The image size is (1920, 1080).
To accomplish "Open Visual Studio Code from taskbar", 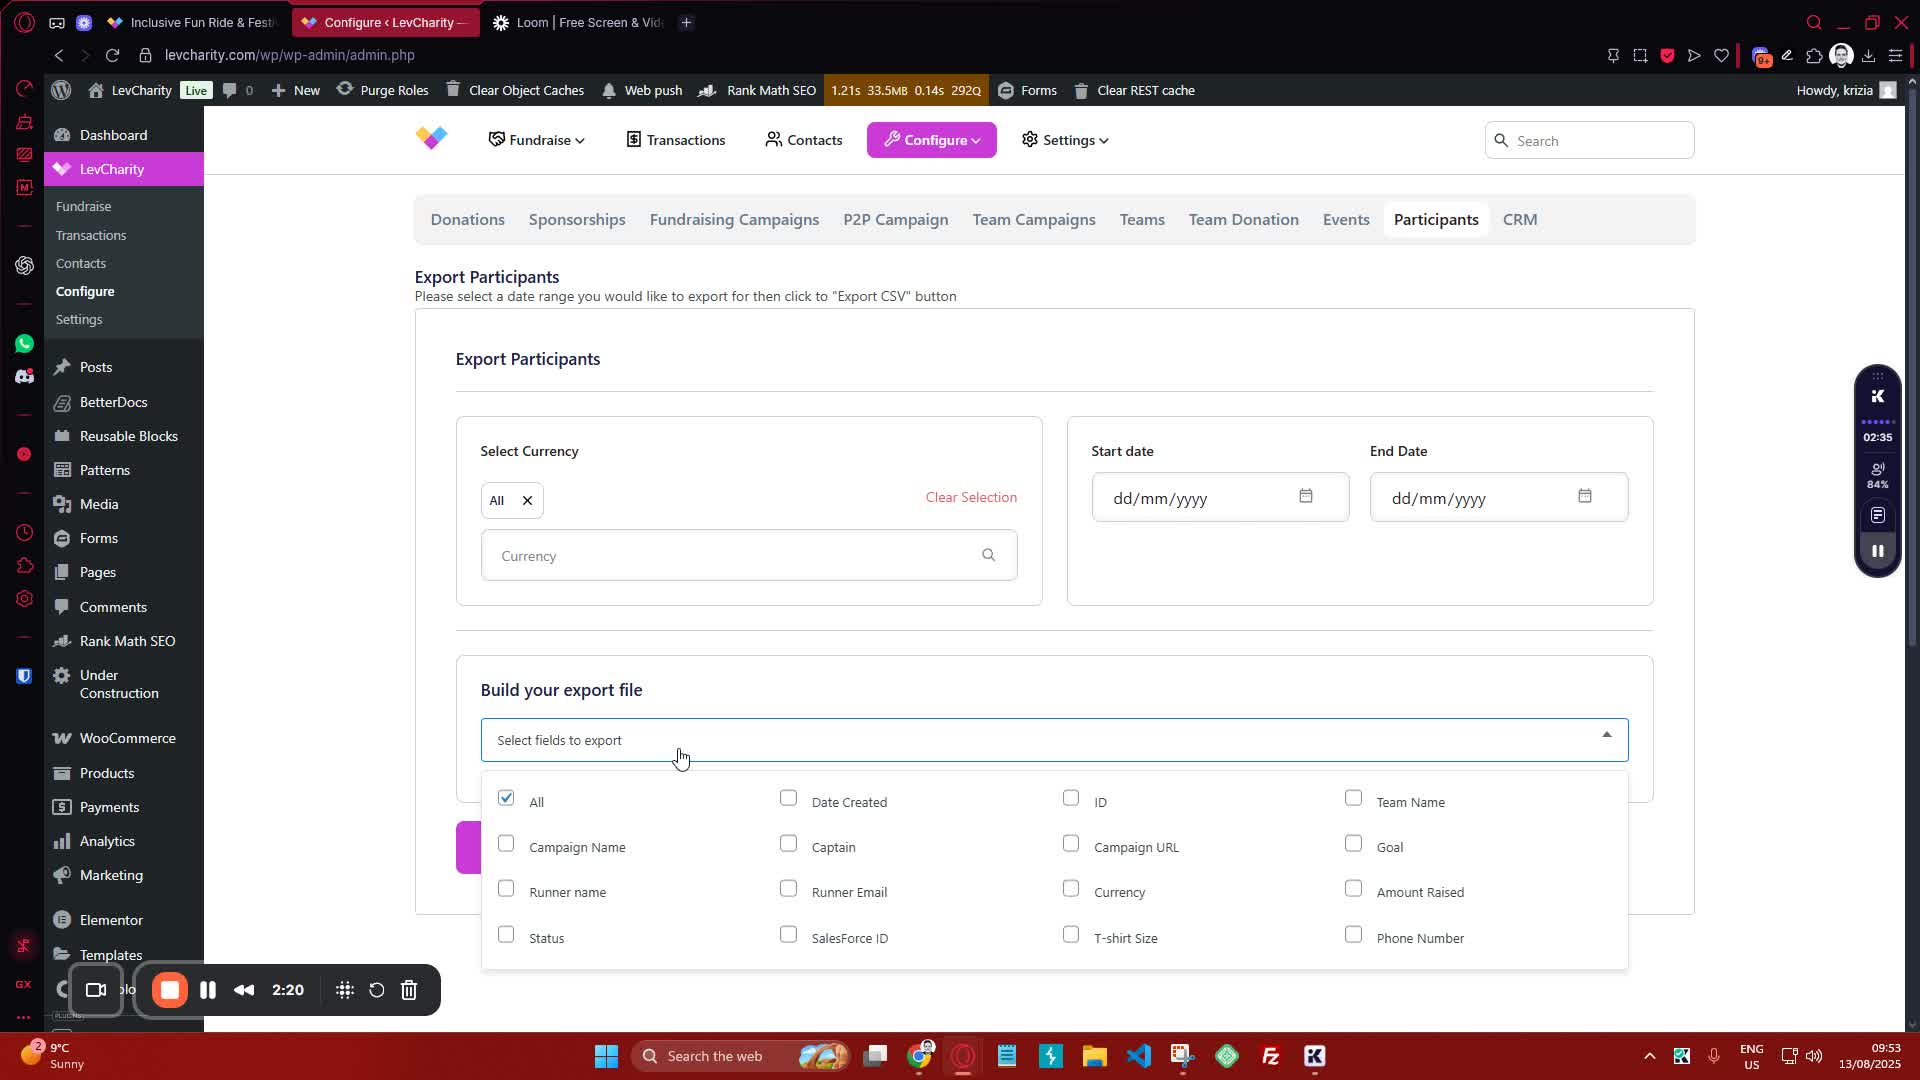I will coord(1138,1056).
